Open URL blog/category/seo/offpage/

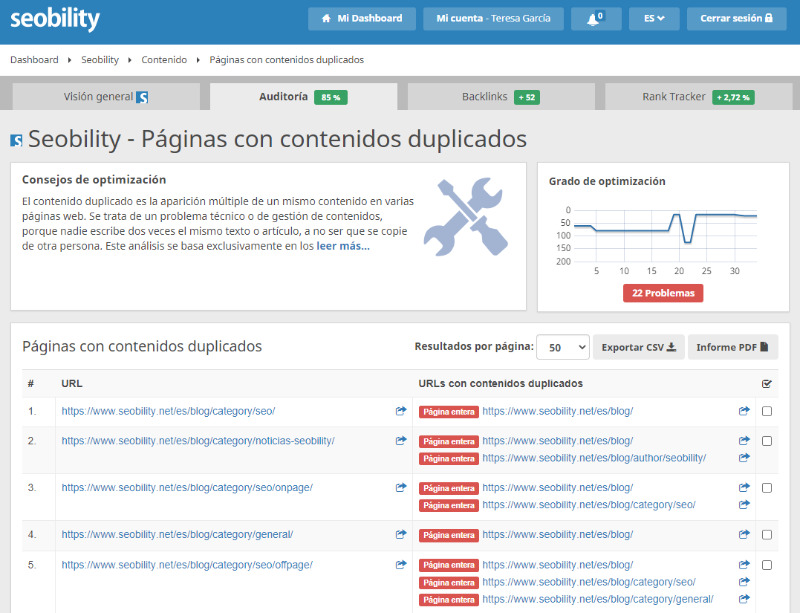coord(187,565)
